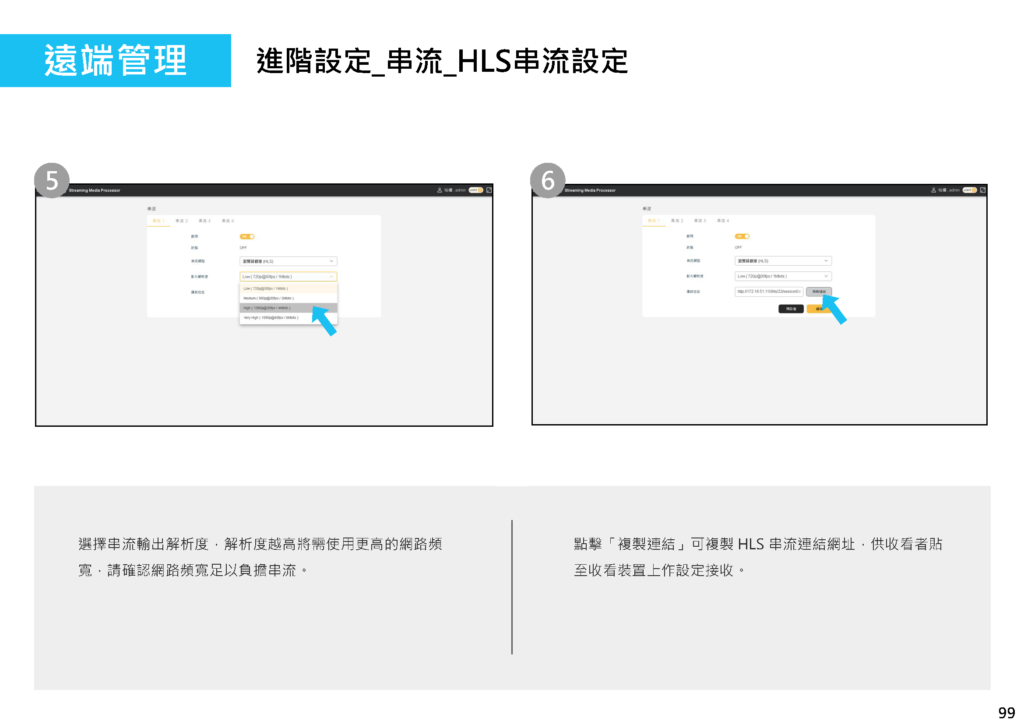Click the user account icon in step 6 header
This screenshot has height=724, width=1024.
(934, 190)
